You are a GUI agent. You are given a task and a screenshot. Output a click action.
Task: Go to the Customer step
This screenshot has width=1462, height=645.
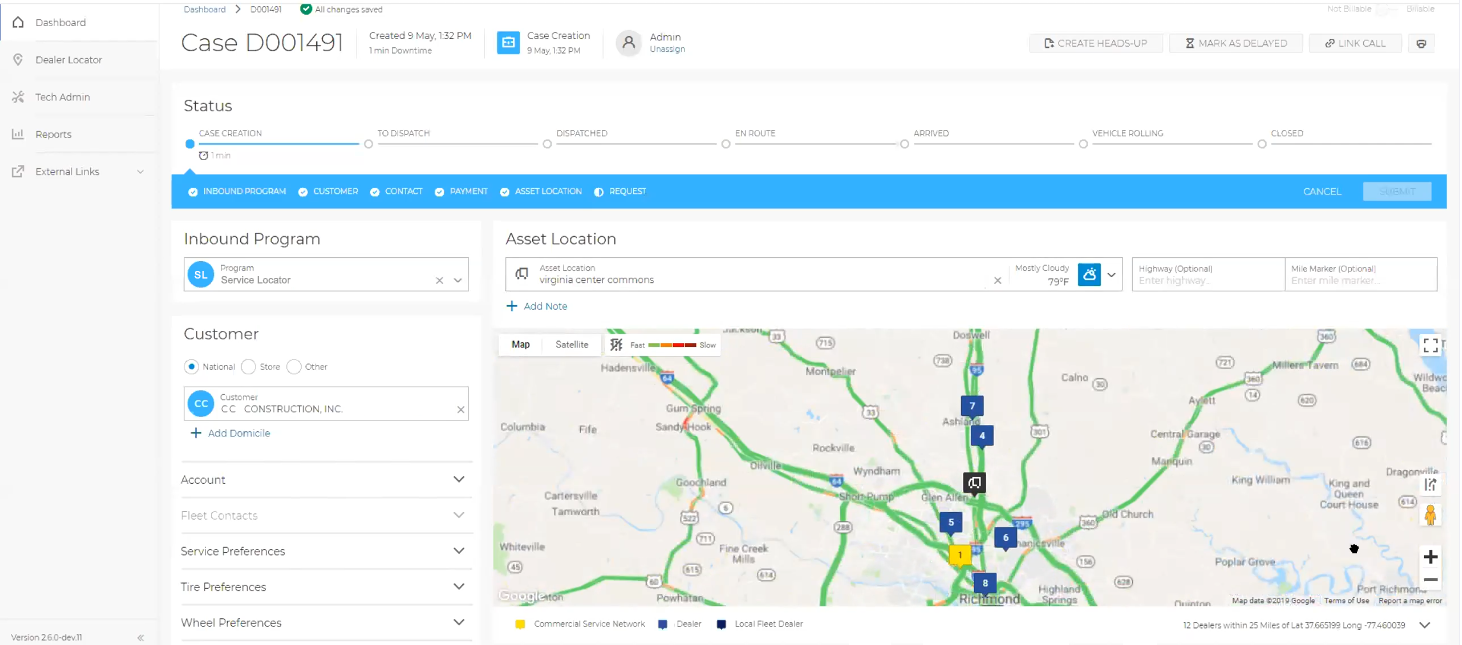click(x=328, y=192)
